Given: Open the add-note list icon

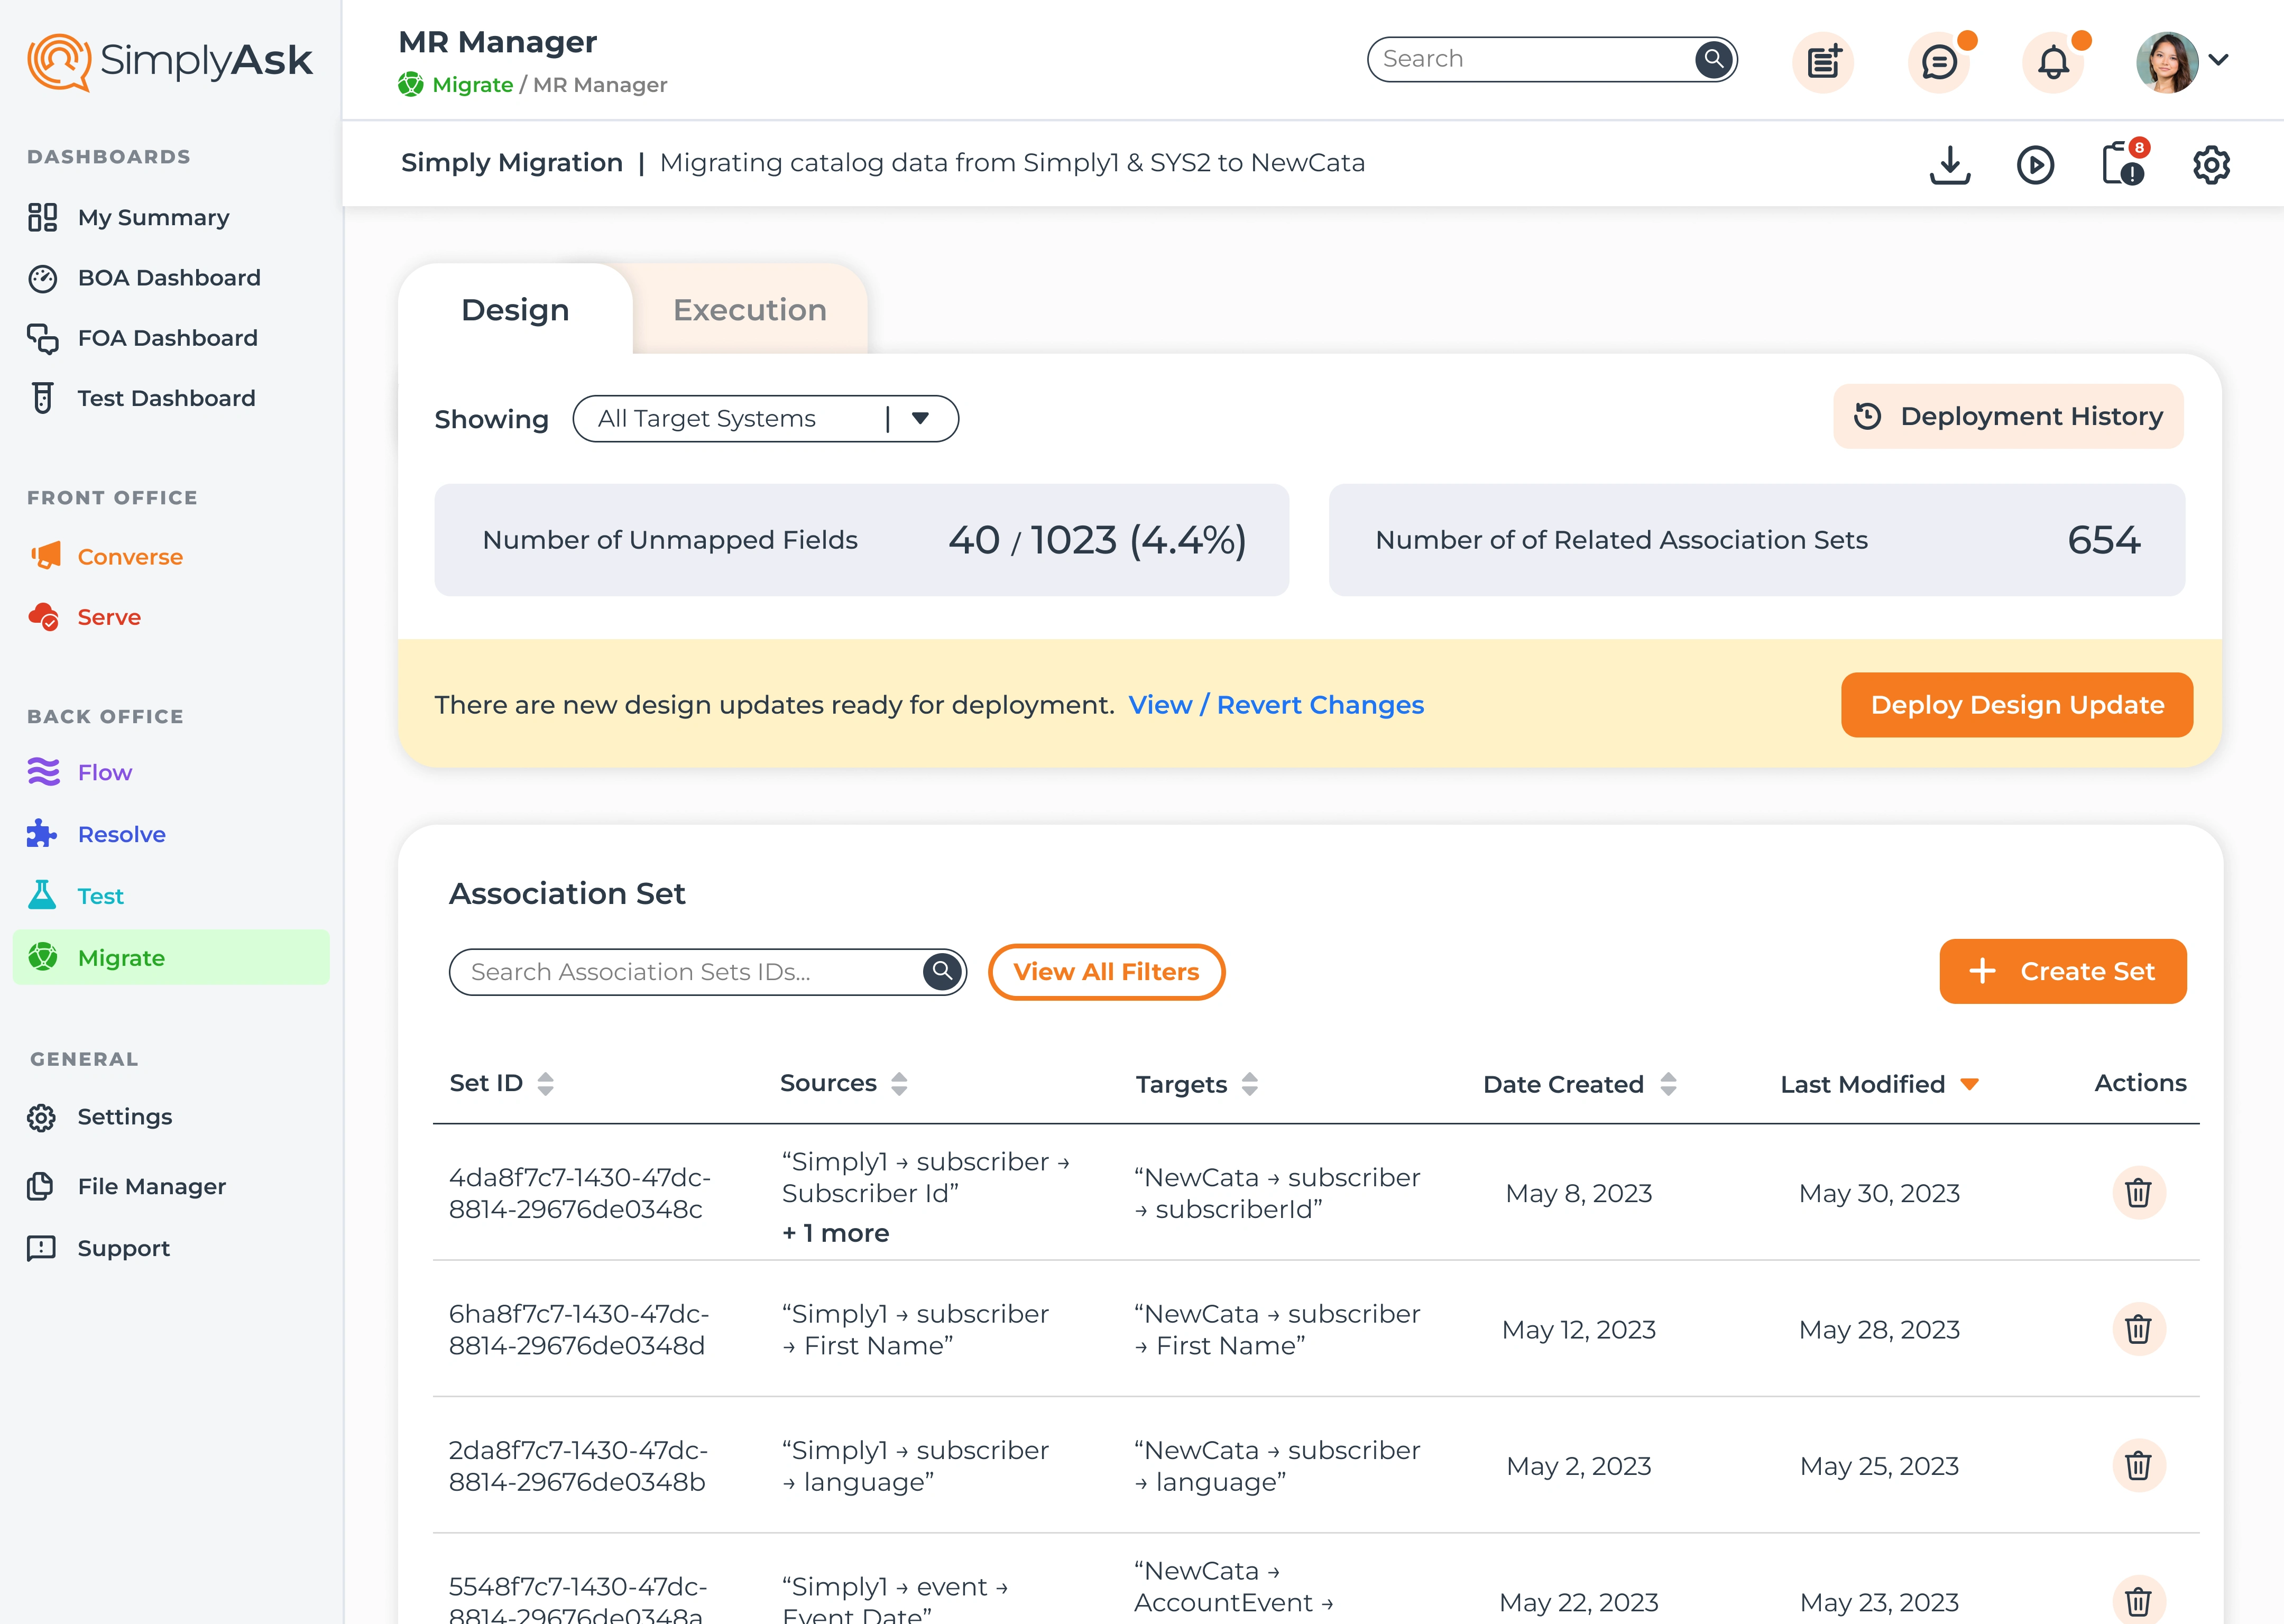Looking at the screenshot, I should (x=1823, y=62).
